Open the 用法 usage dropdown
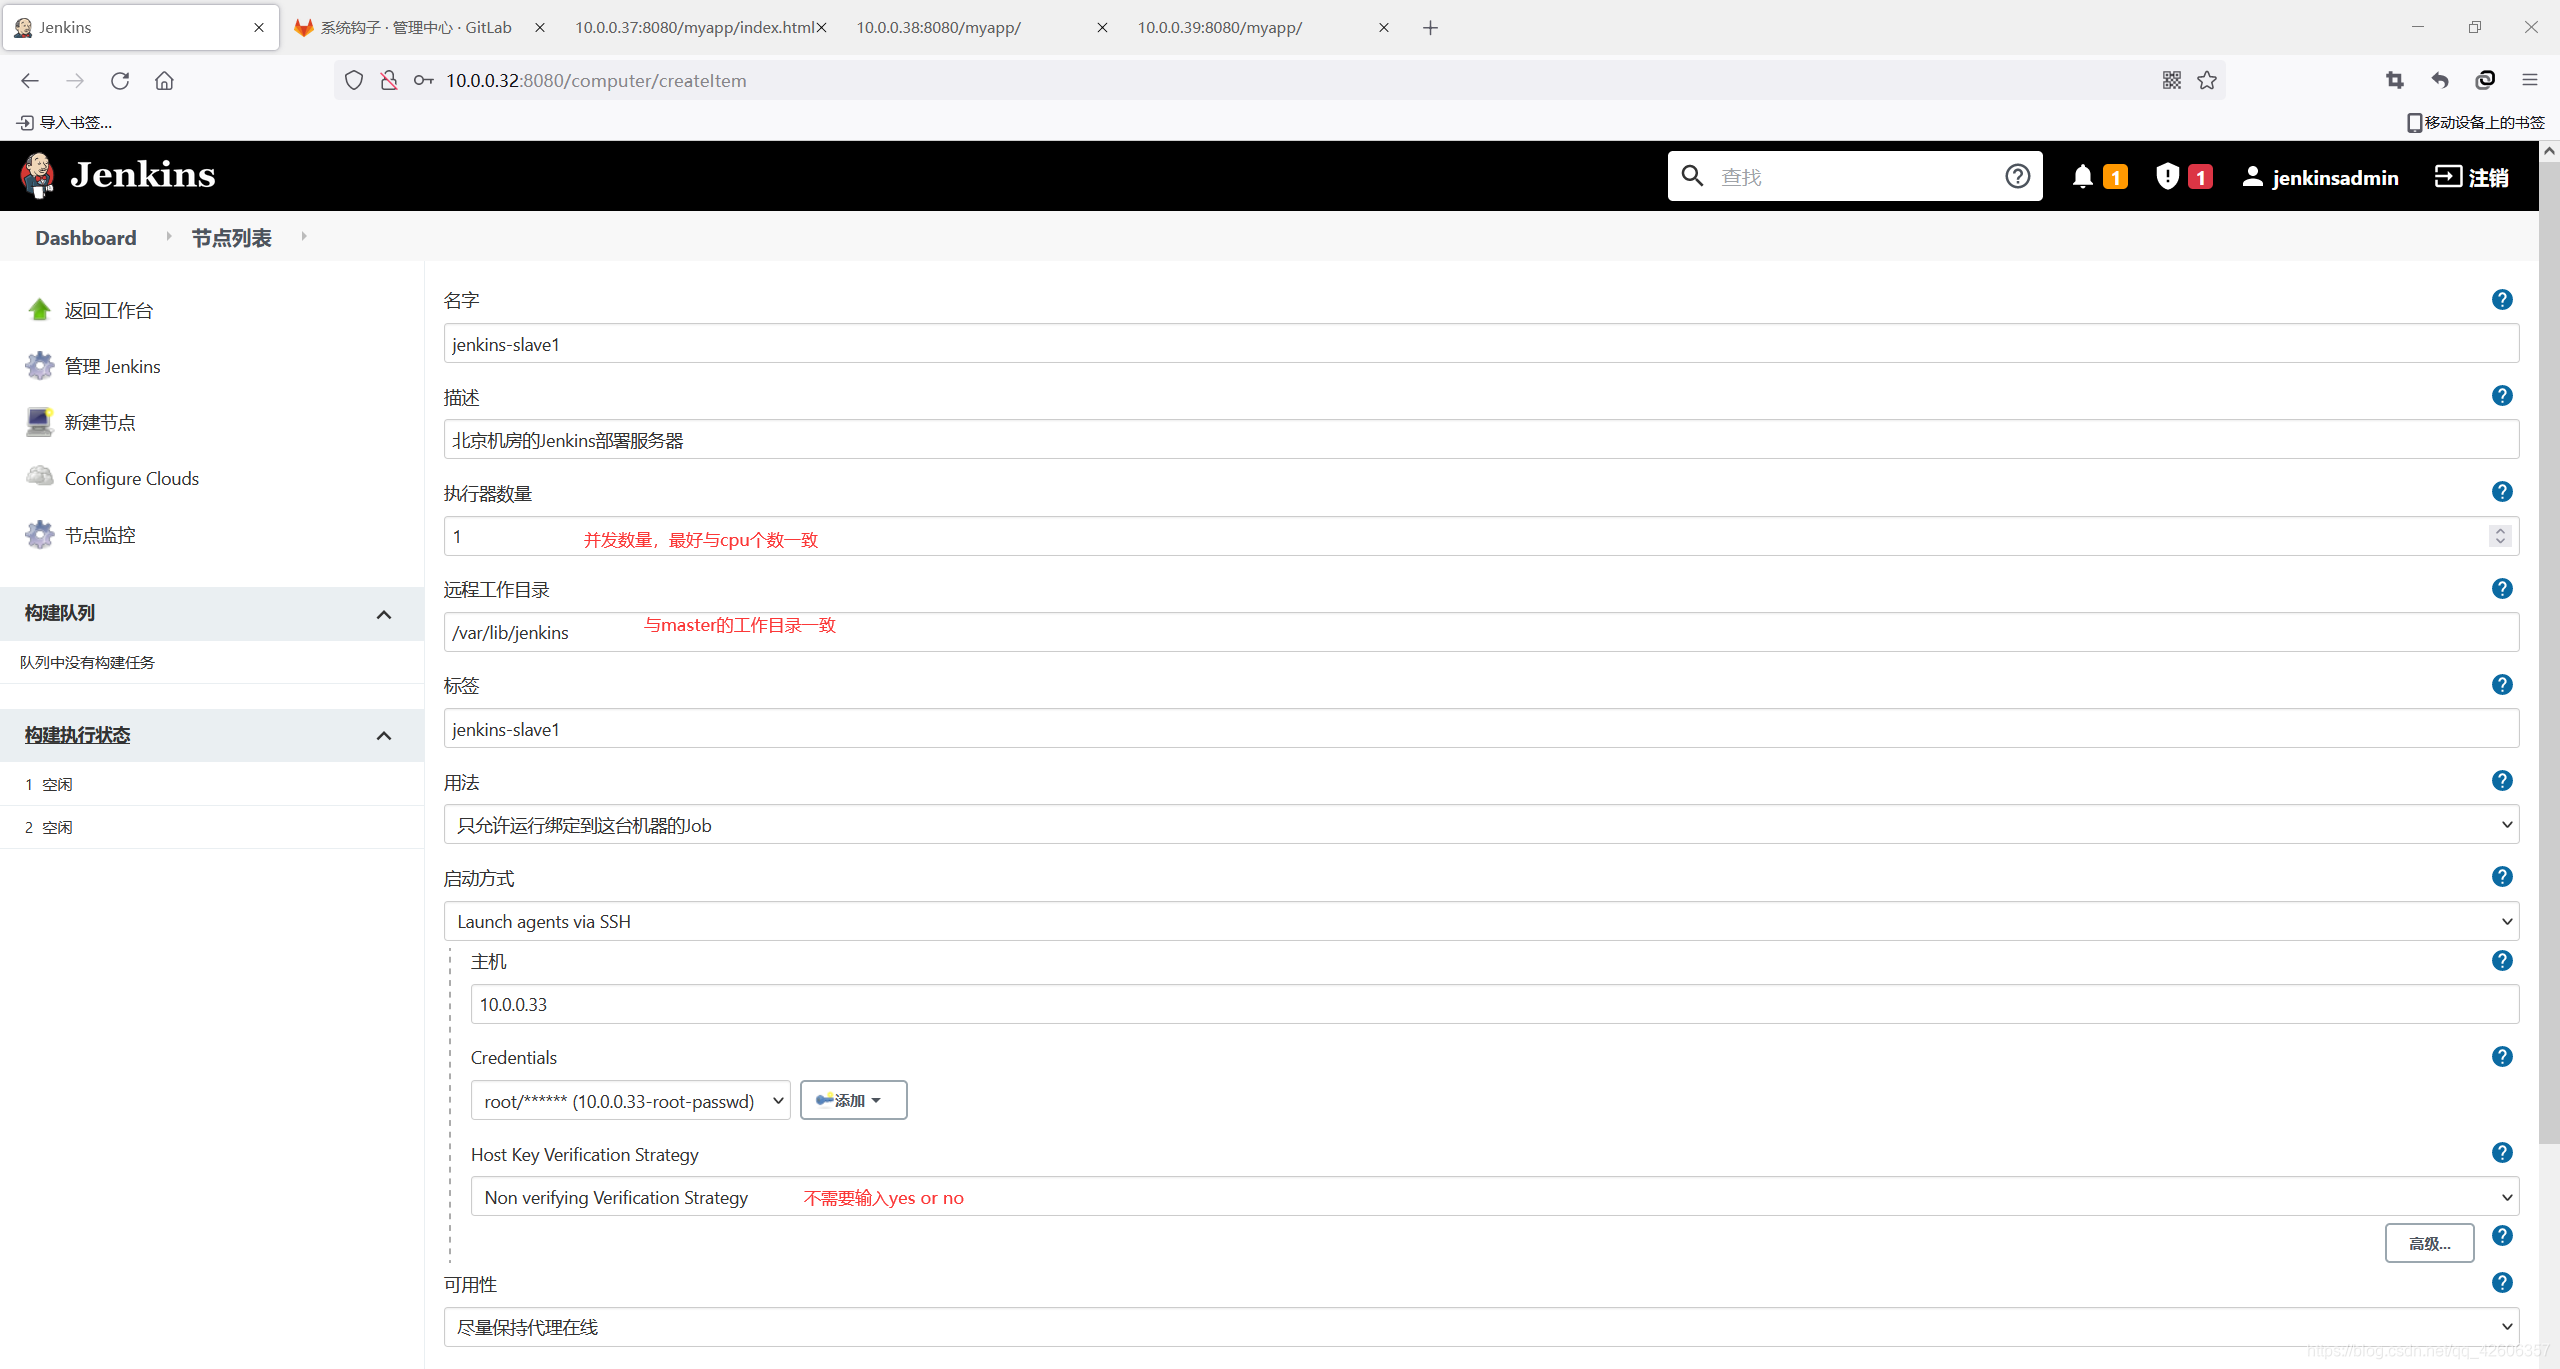 click(1480, 825)
